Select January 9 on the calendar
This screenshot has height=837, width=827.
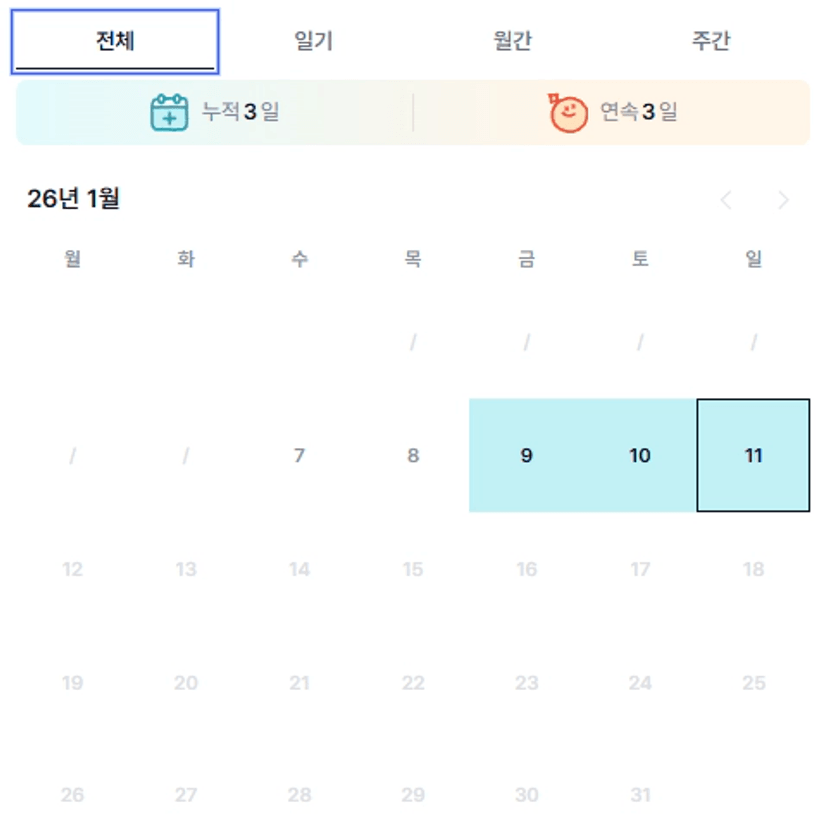pyautogui.click(x=526, y=456)
